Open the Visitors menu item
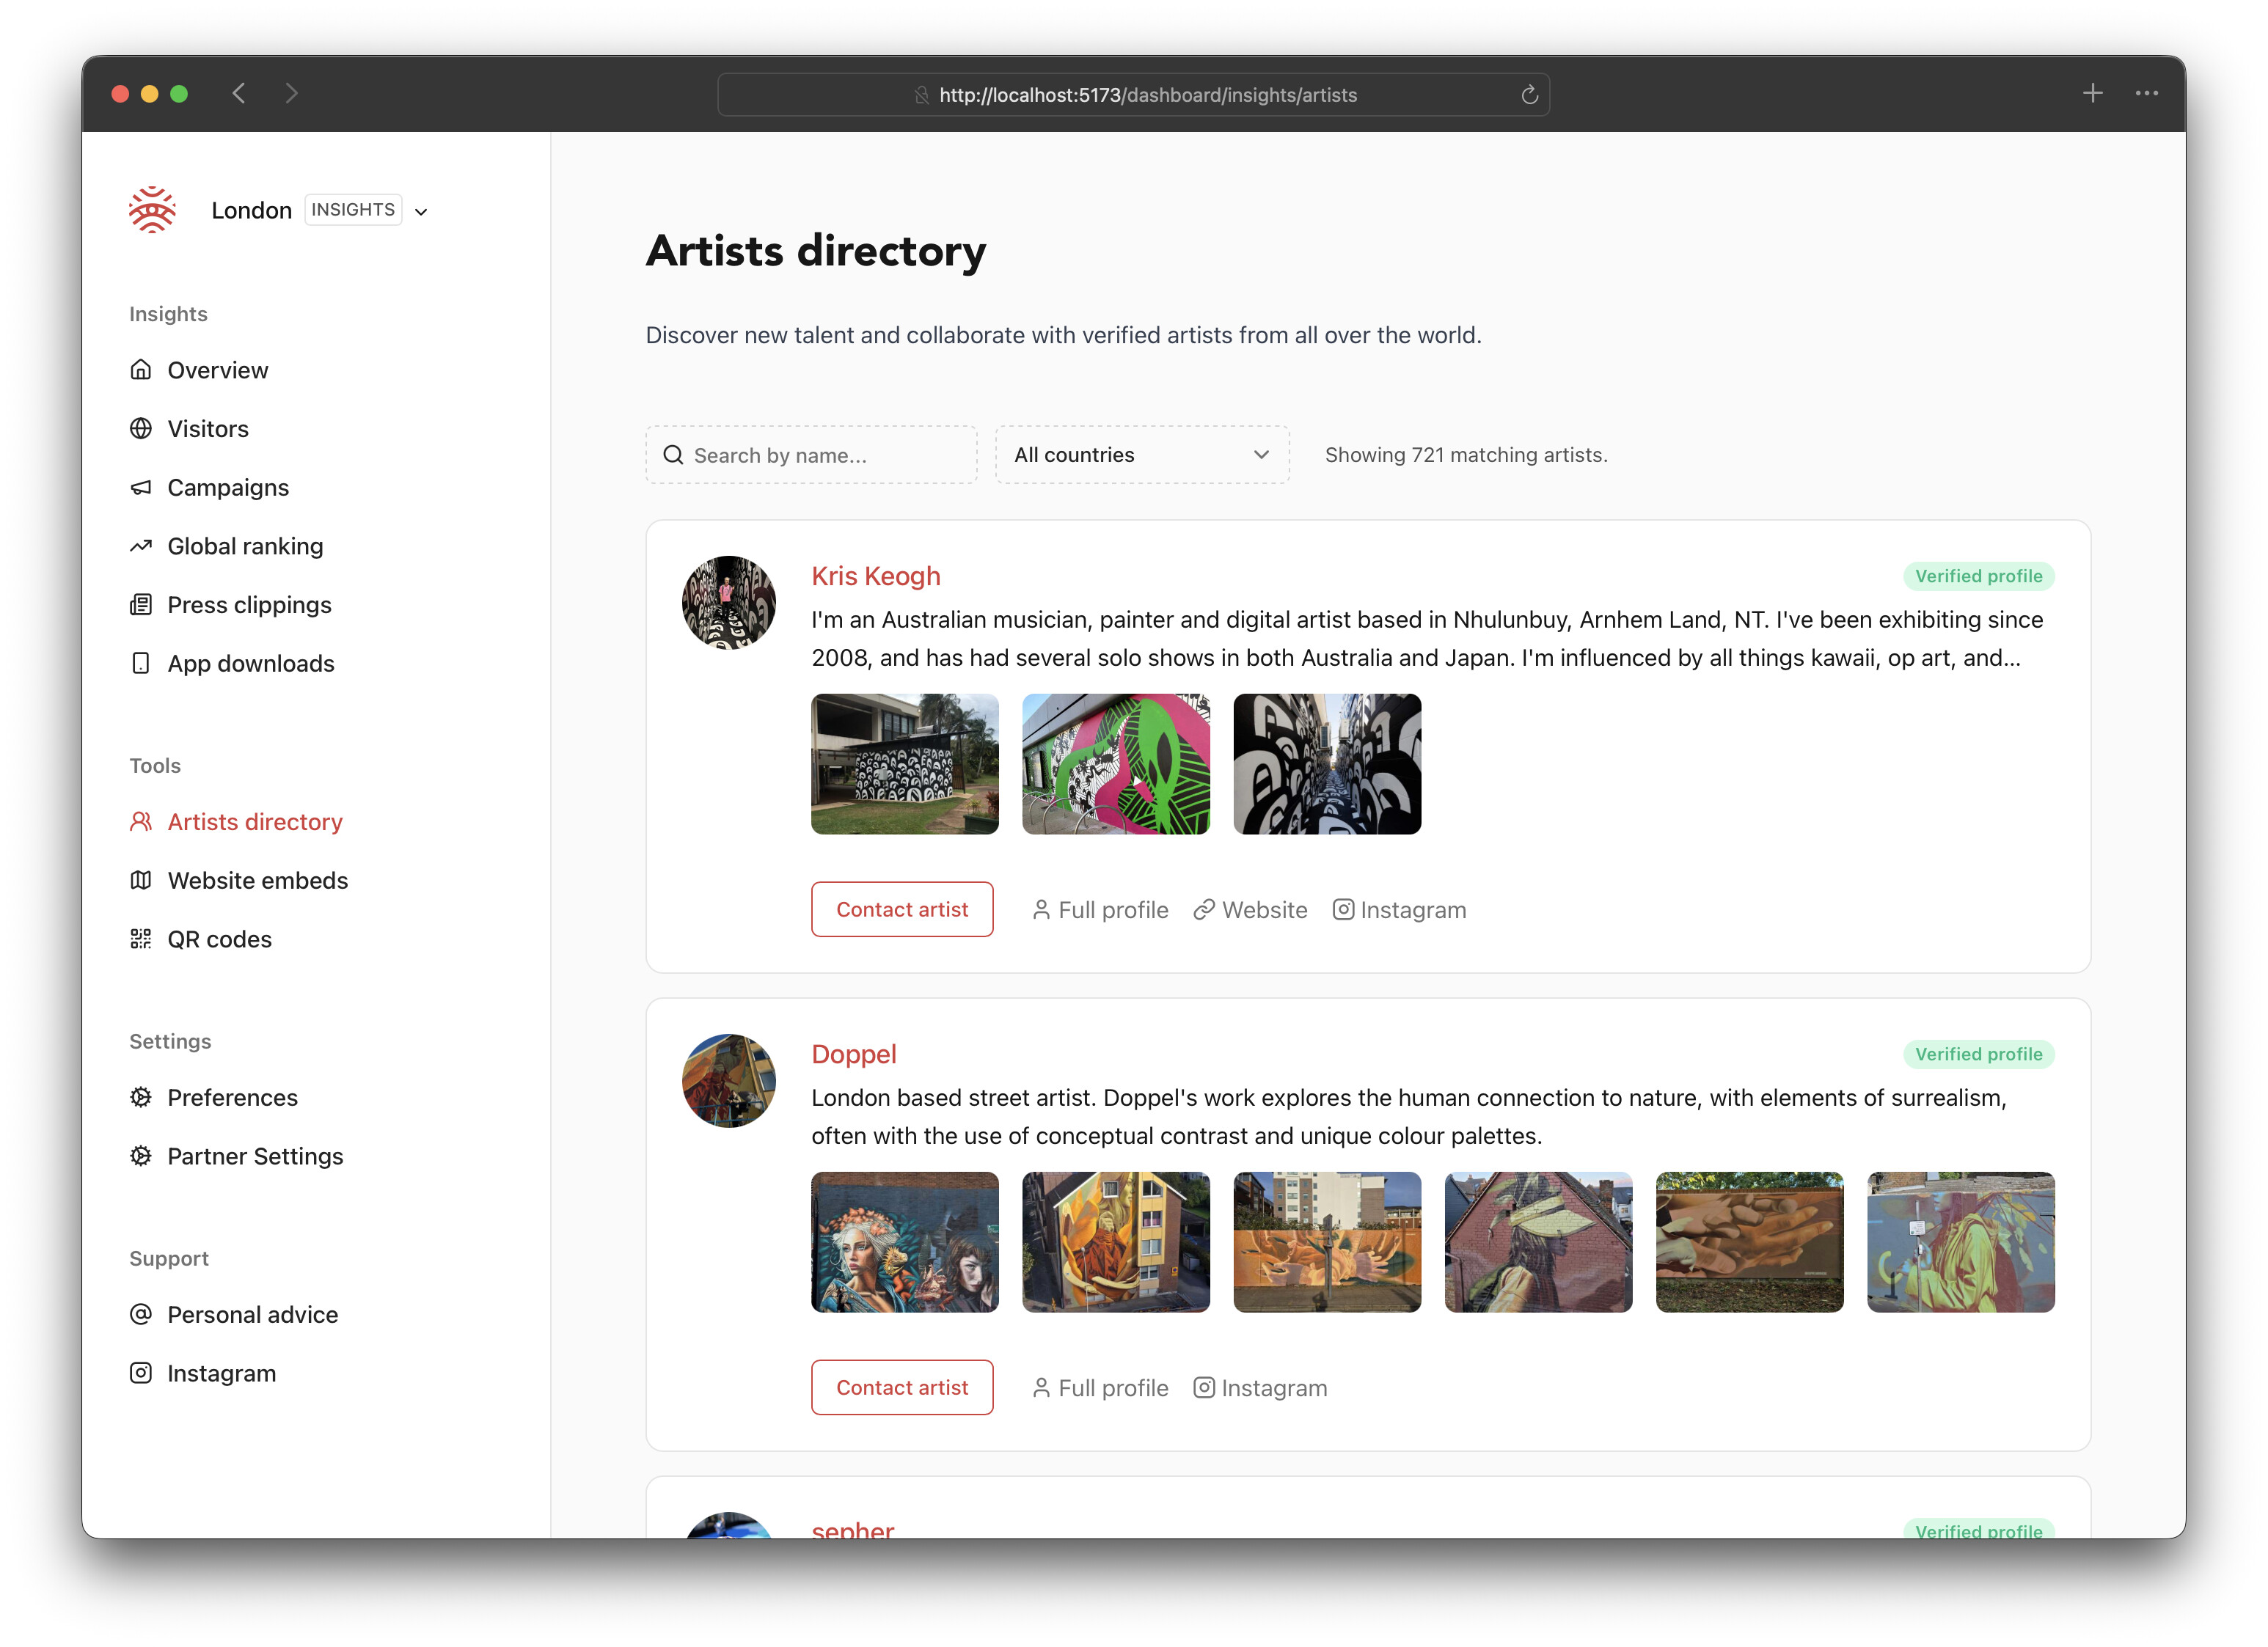Viewport: 2268px width, 1647px height. pyautogui.click(x=207, y=429)
